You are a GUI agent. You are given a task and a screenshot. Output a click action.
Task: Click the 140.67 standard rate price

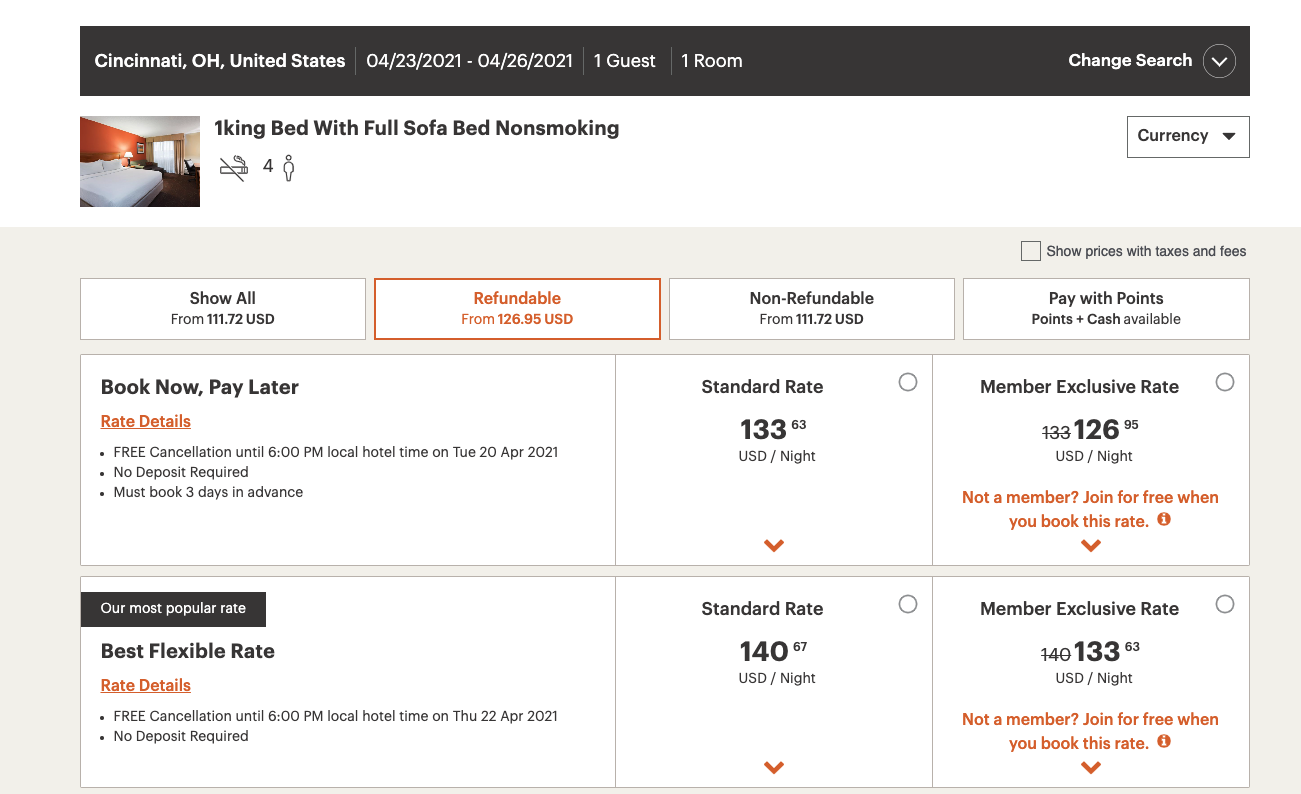773,651
